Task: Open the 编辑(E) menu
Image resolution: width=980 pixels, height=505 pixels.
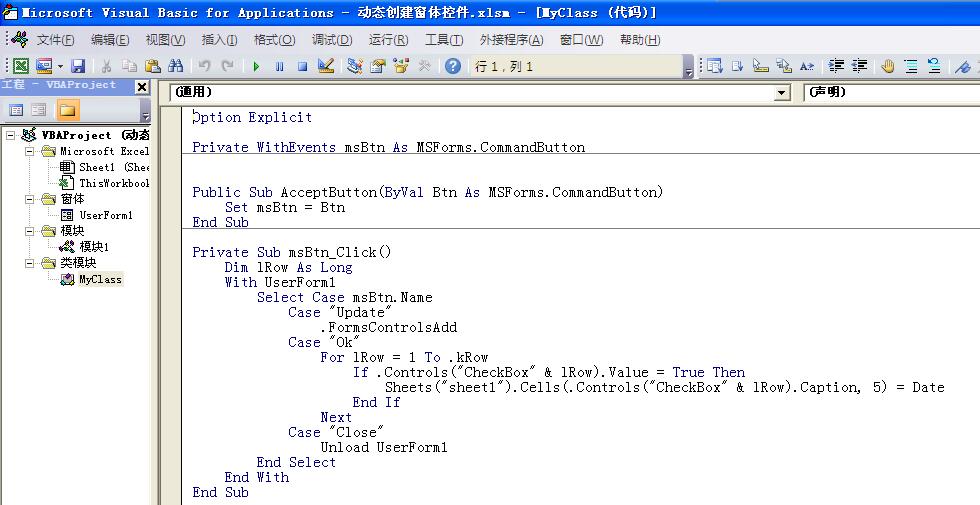Action: click(x=110, y=40)
